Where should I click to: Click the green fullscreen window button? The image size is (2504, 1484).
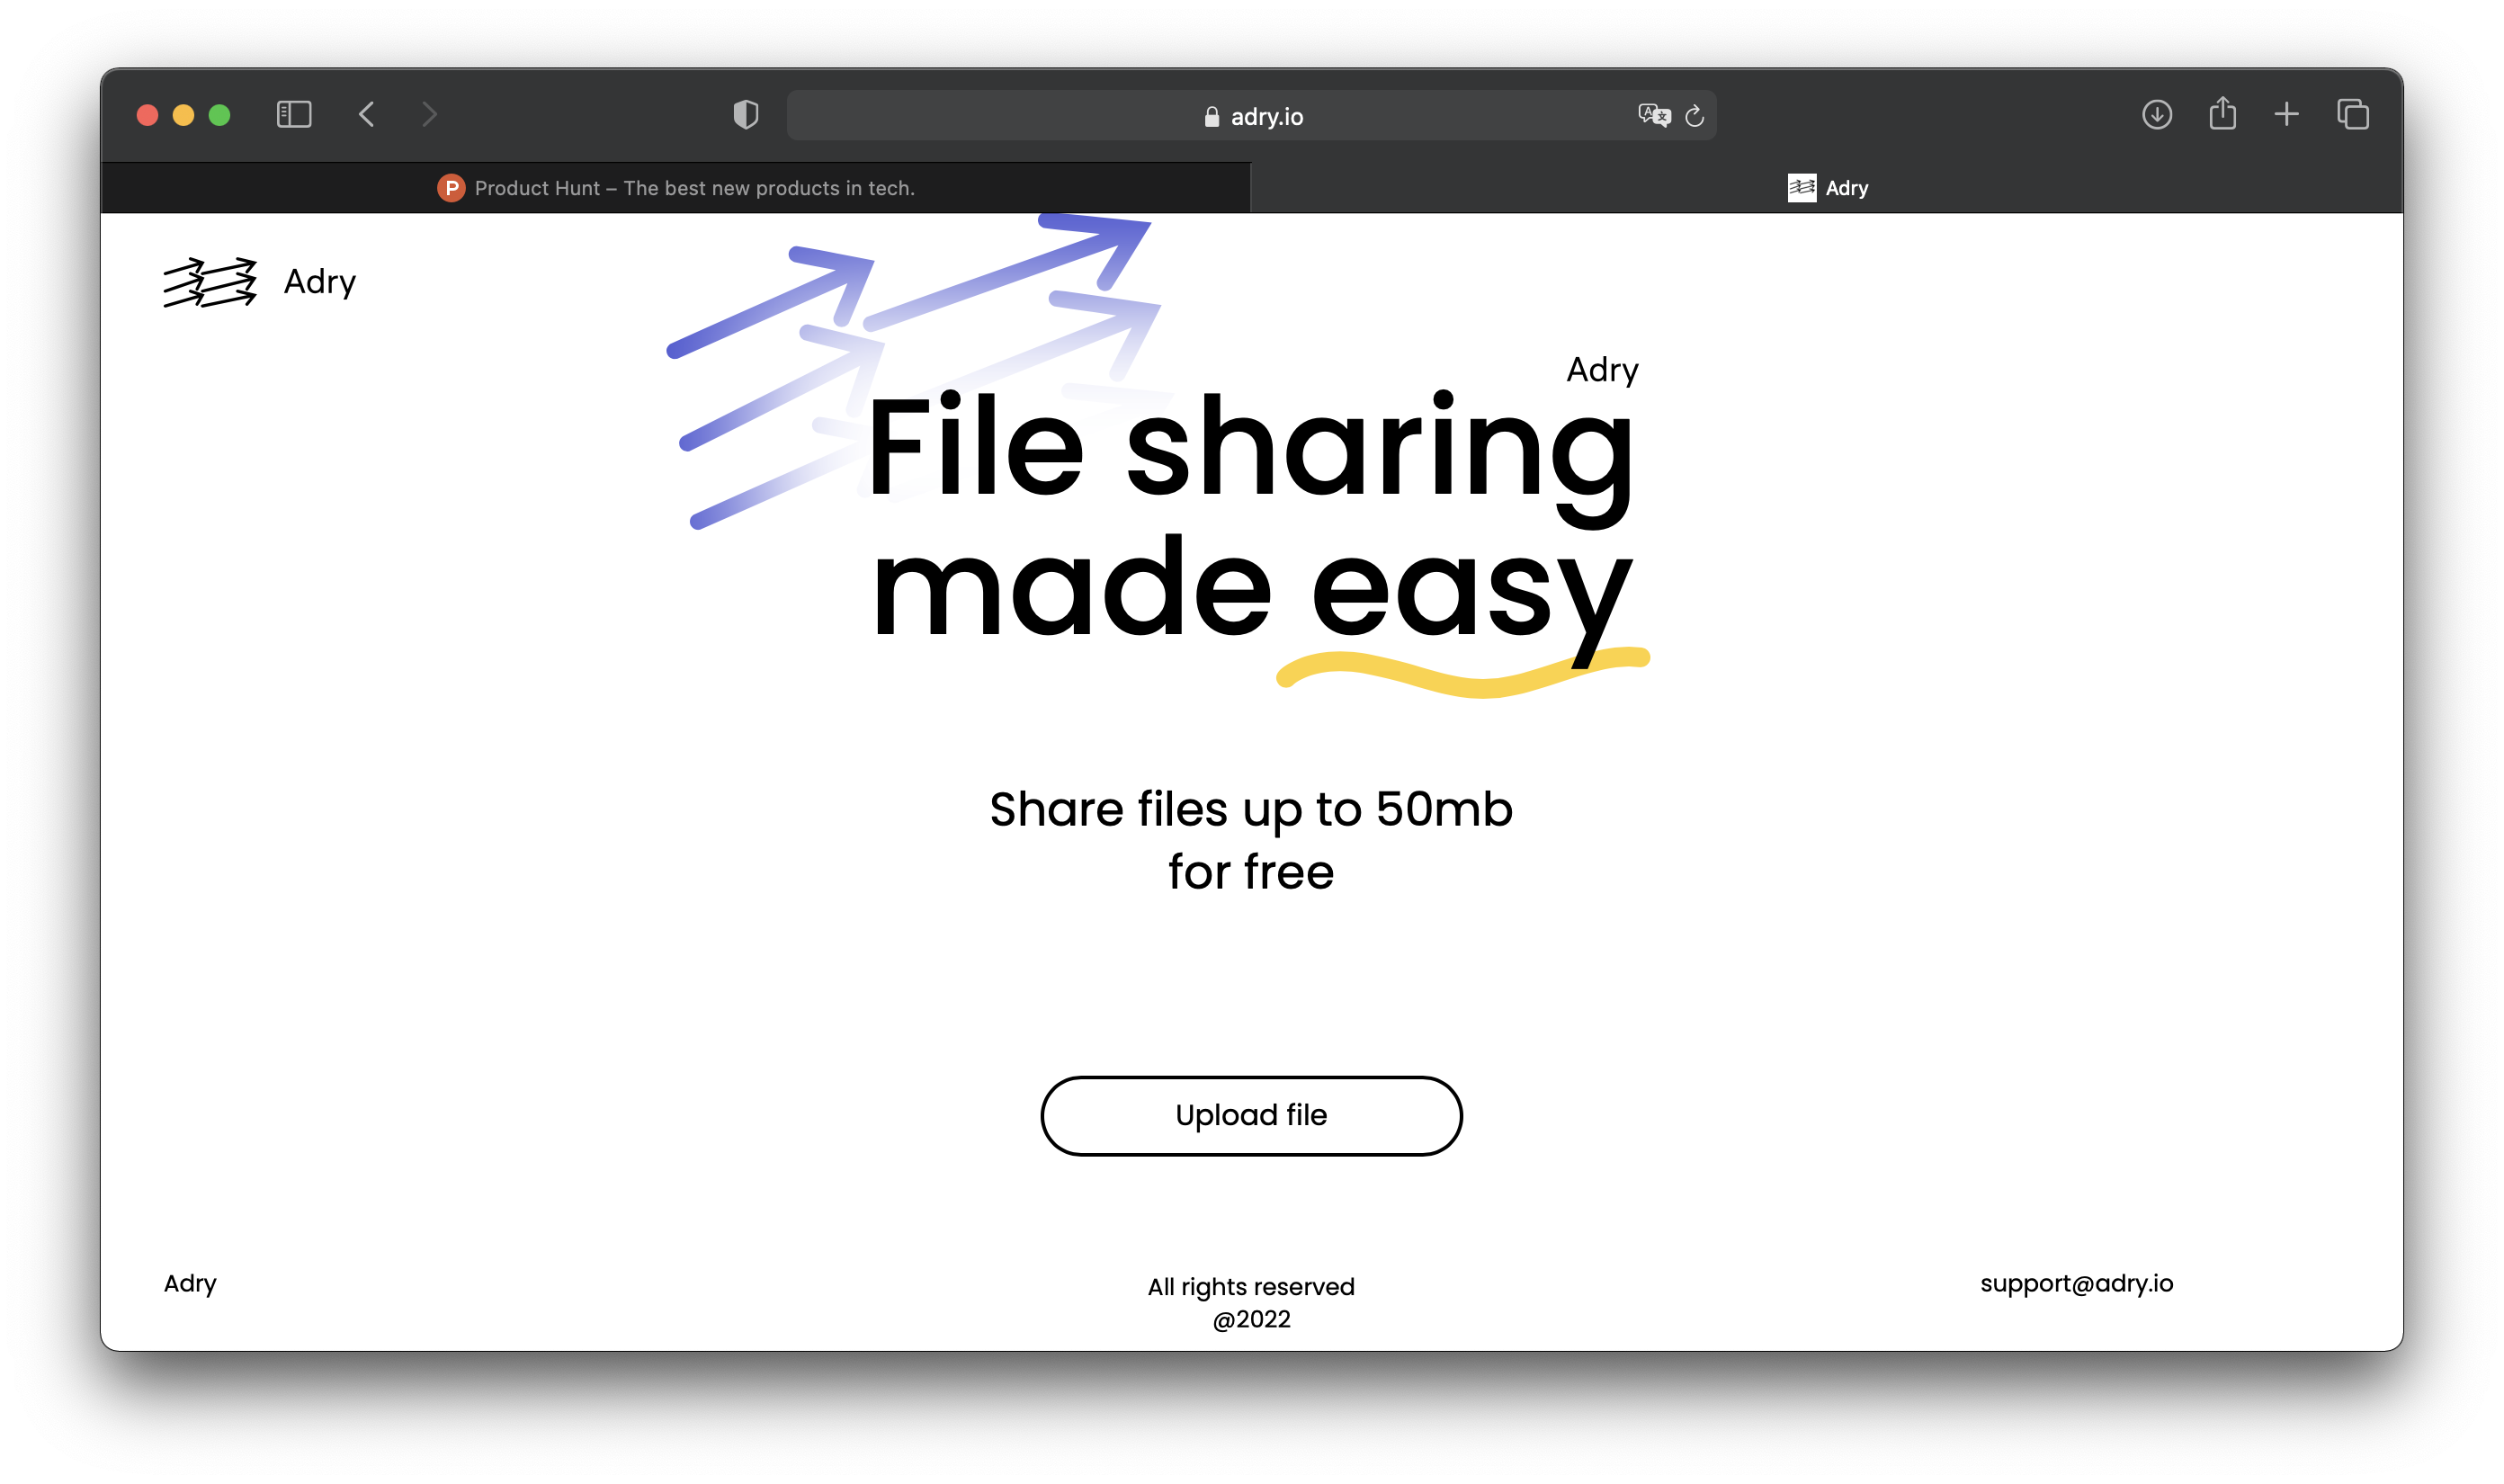coord(220,115)
